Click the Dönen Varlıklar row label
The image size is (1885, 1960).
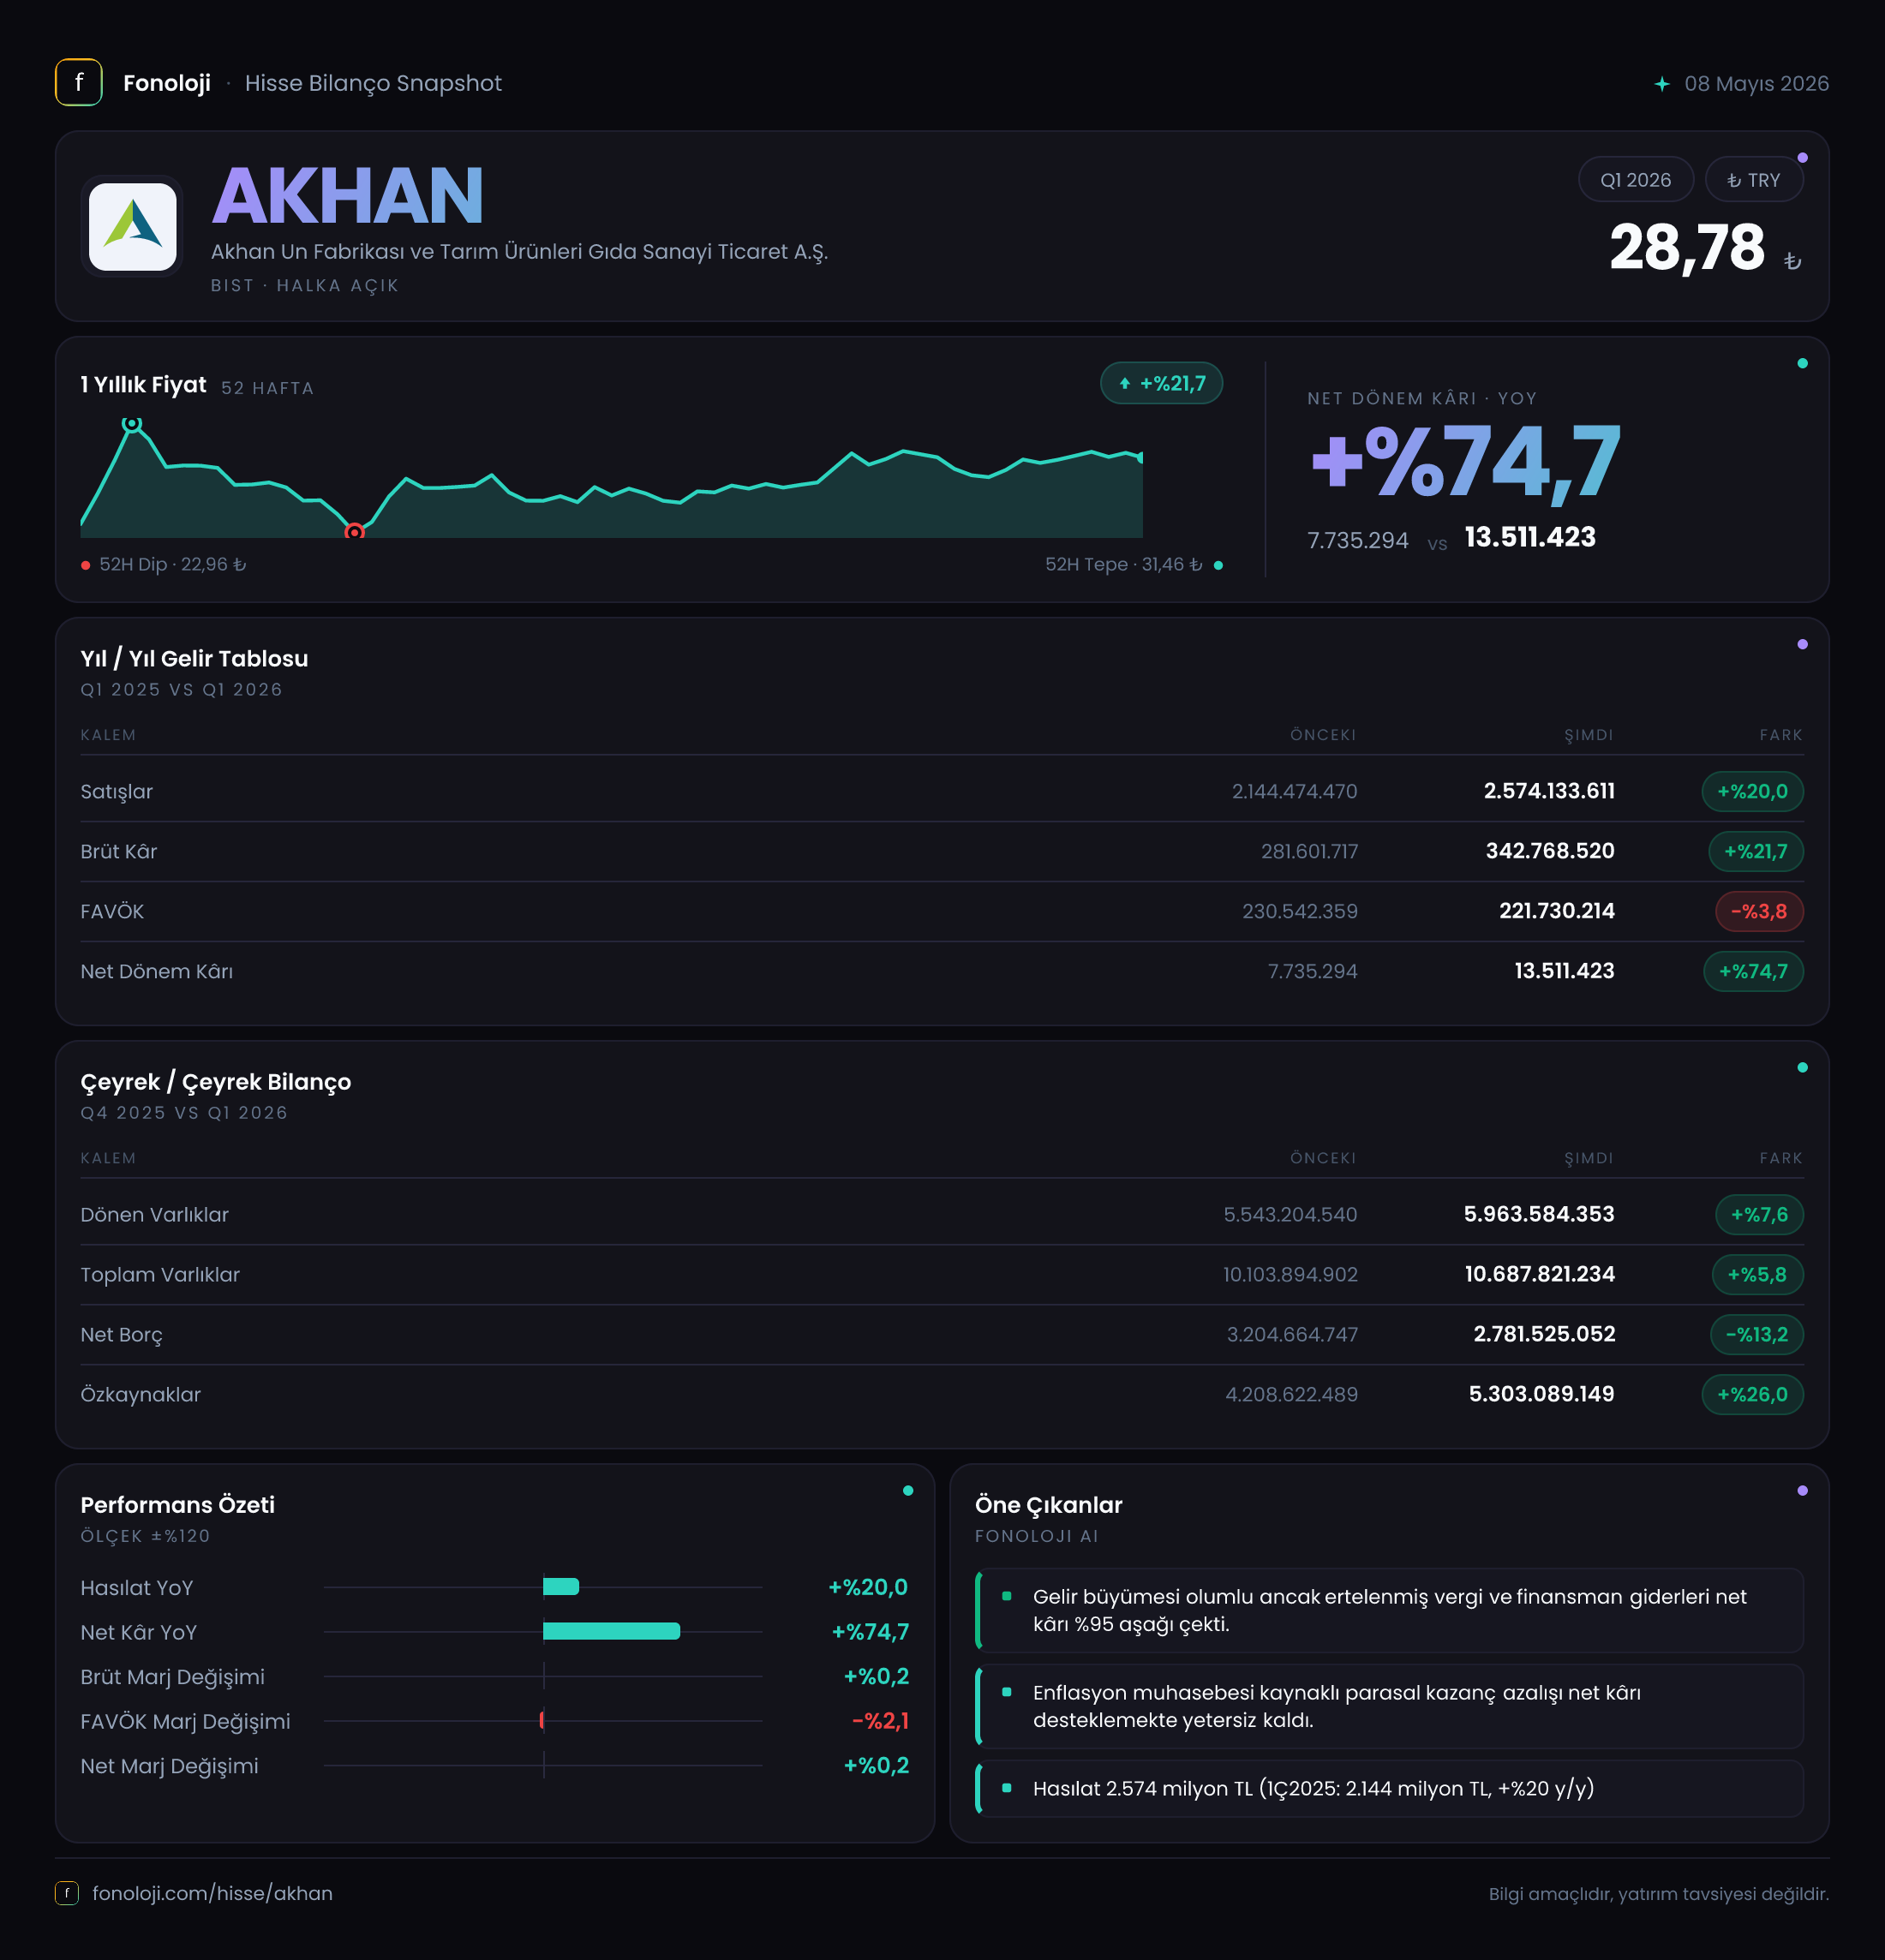coord(155,1214)
